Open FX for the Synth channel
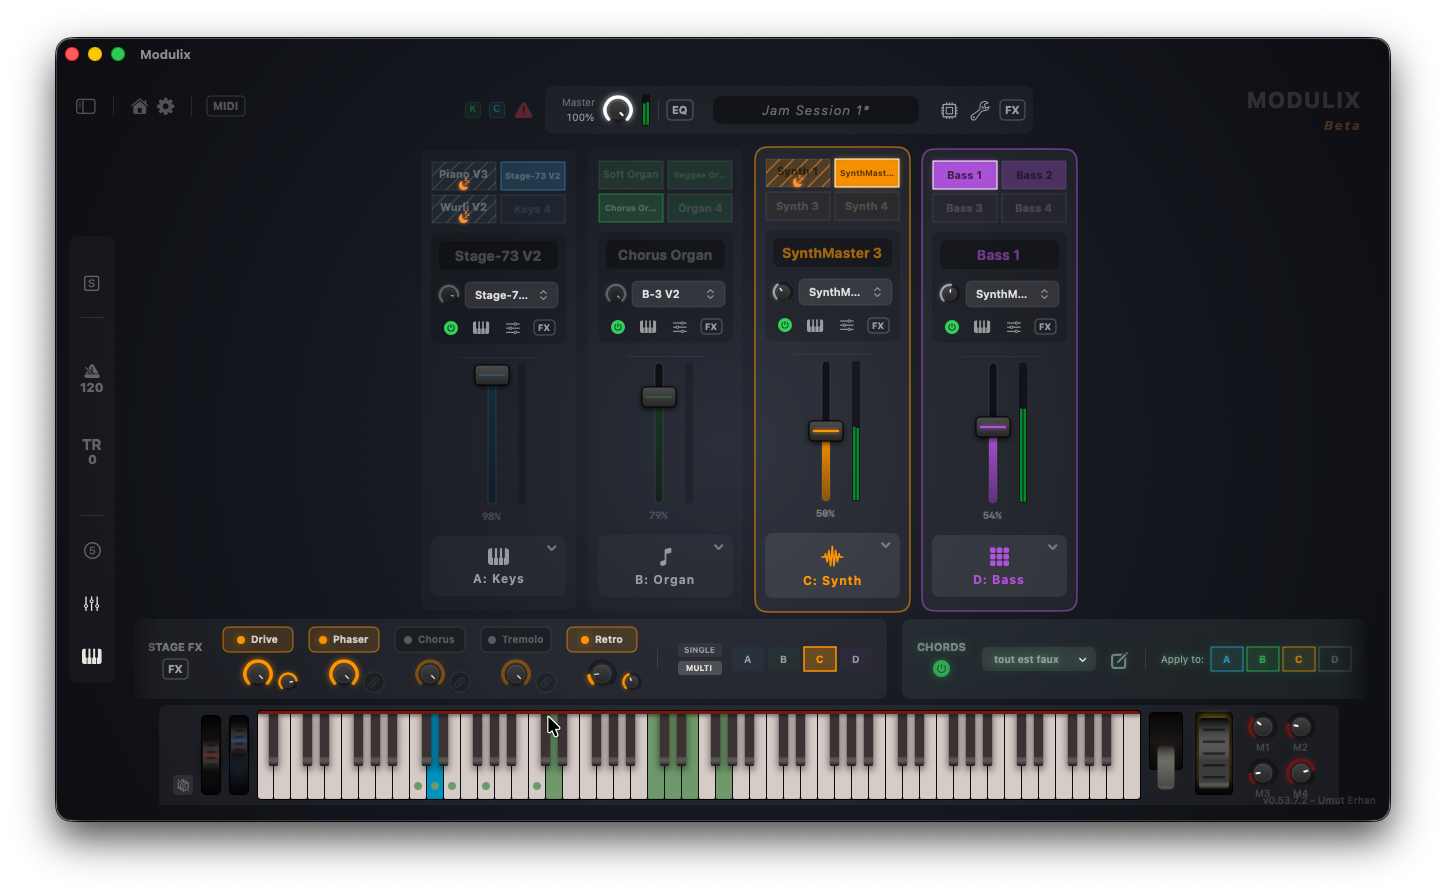This screenshot has height=895, width=1446. pos(878,325)
